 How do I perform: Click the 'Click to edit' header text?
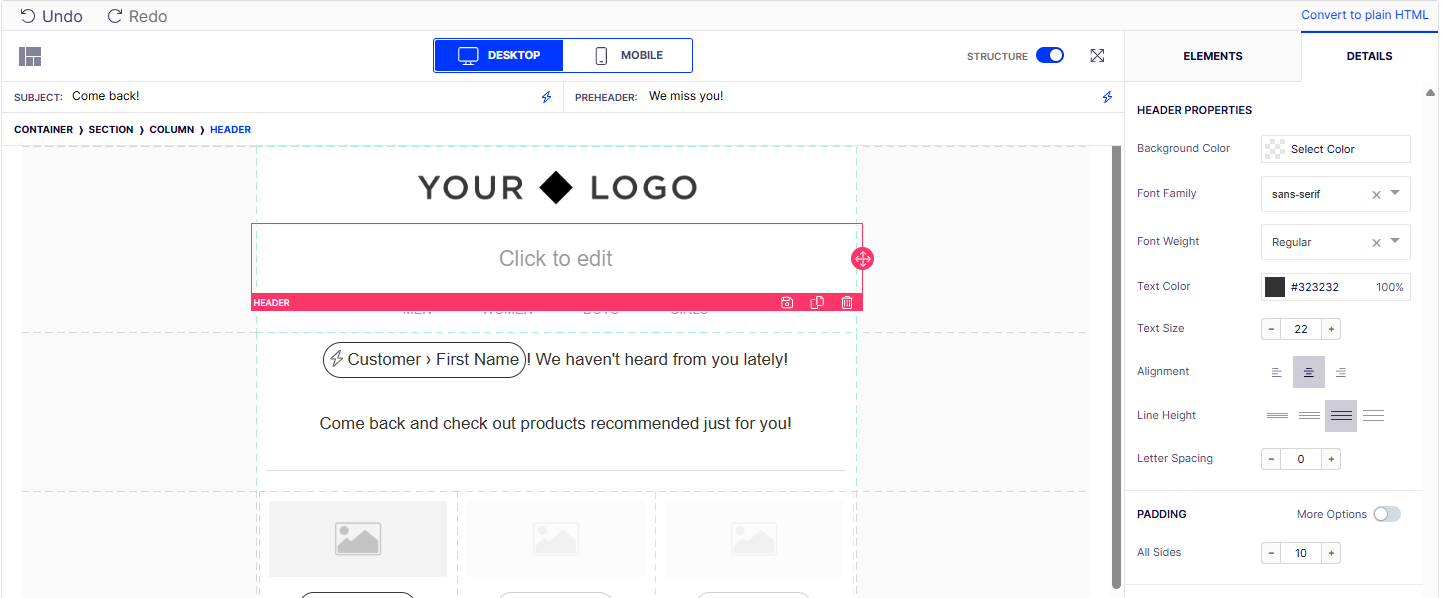point(556,259)
